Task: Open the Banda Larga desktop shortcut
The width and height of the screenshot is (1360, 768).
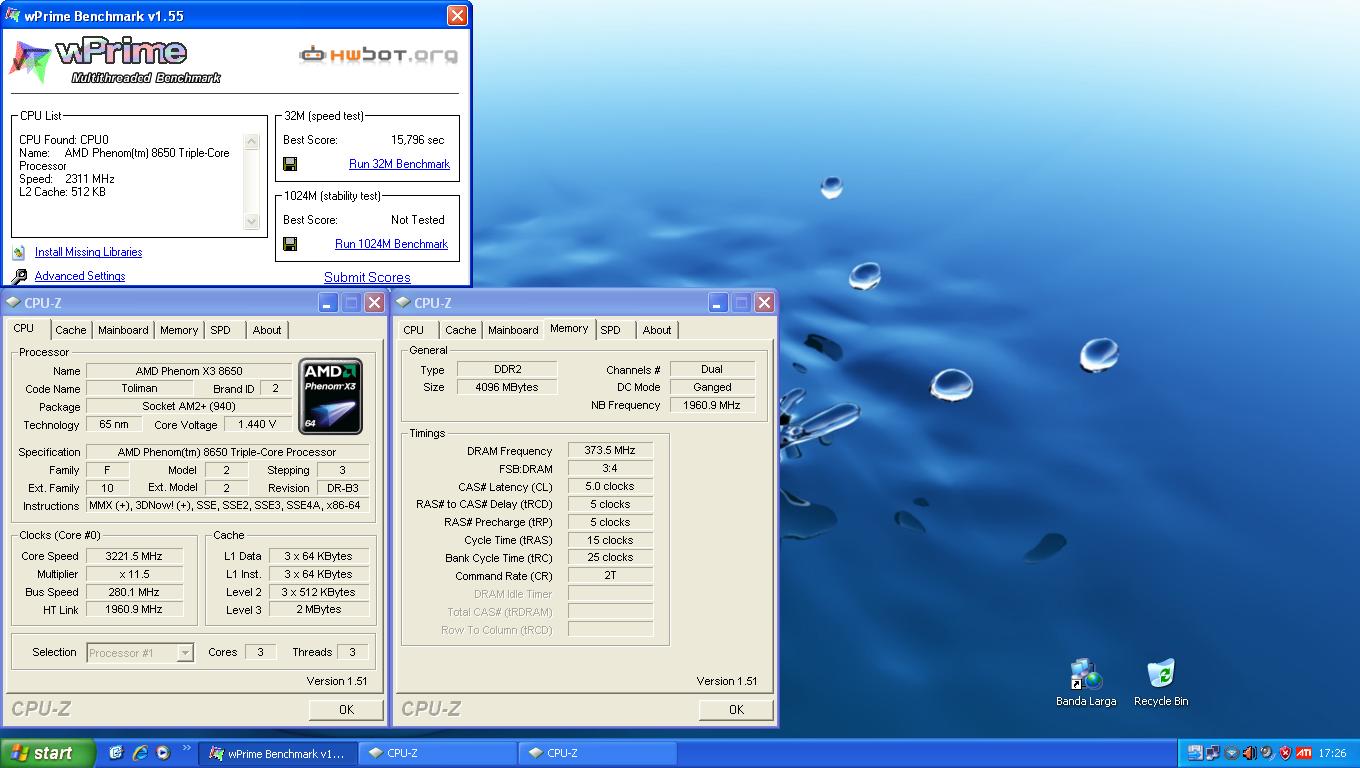Action: pos(1086,683)
